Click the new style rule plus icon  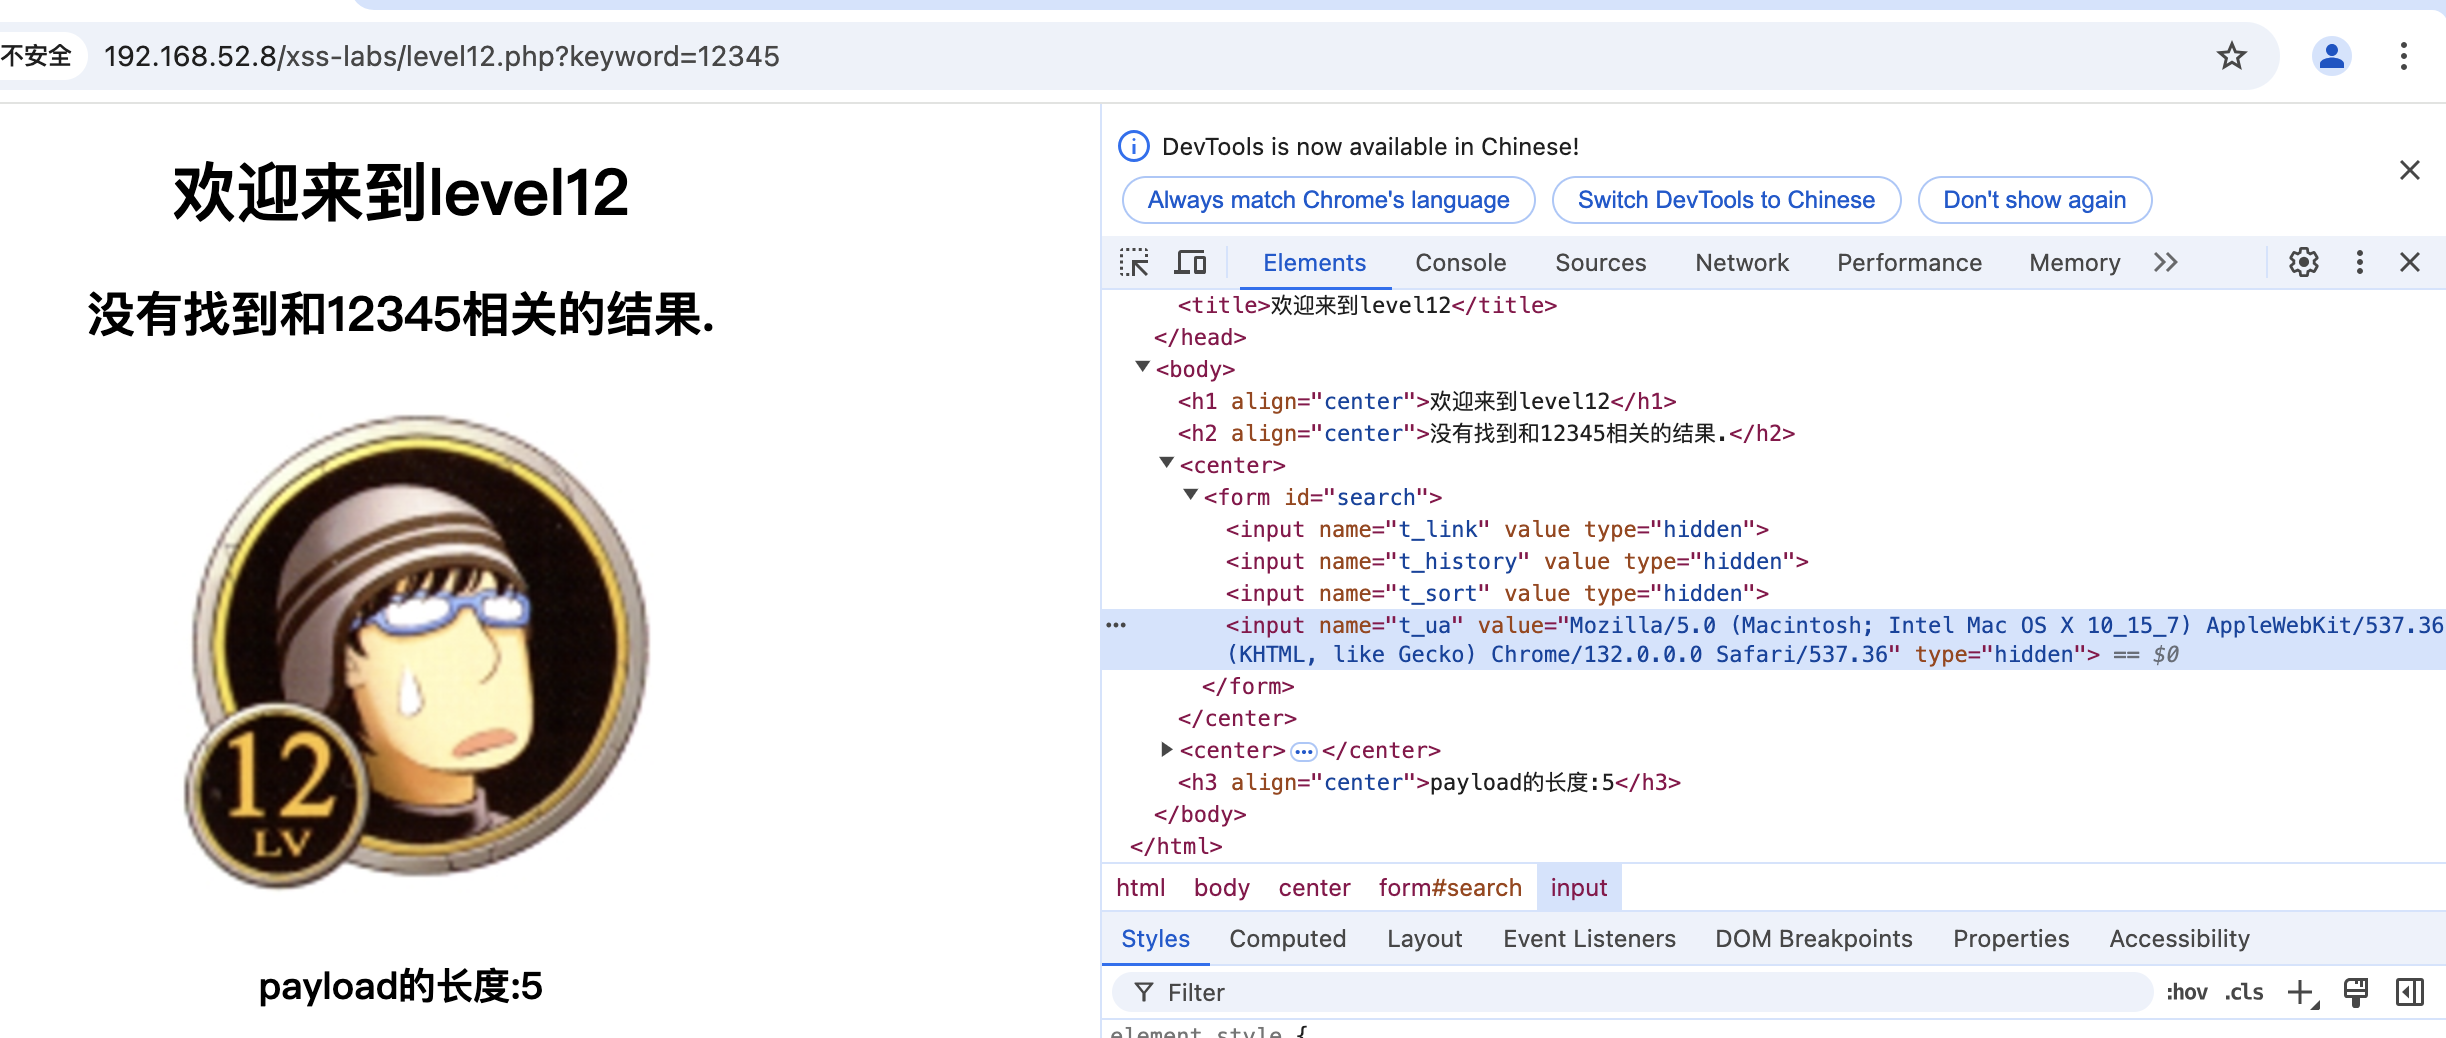2301,992
